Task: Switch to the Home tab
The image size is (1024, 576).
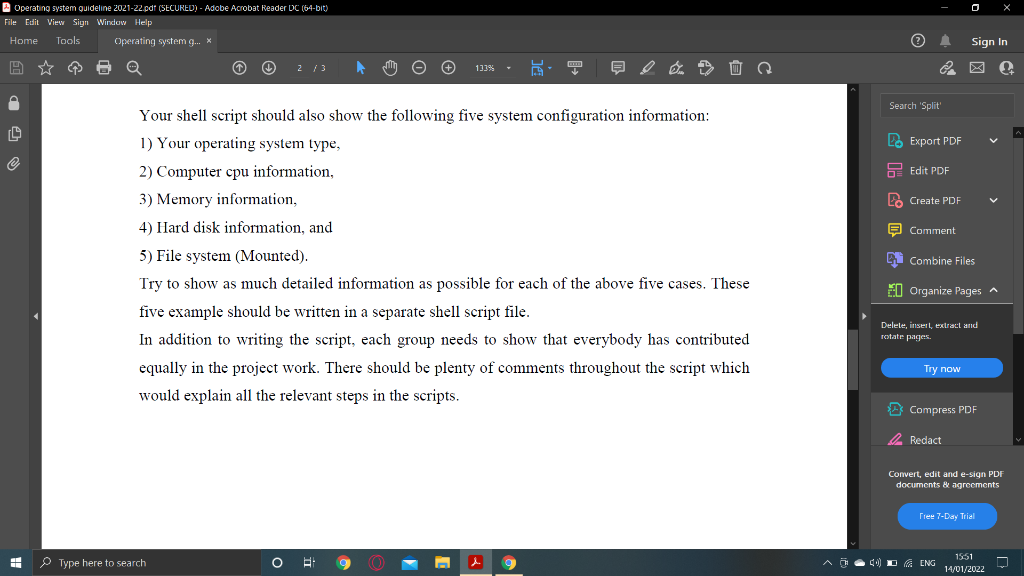Action: [23, 40]
